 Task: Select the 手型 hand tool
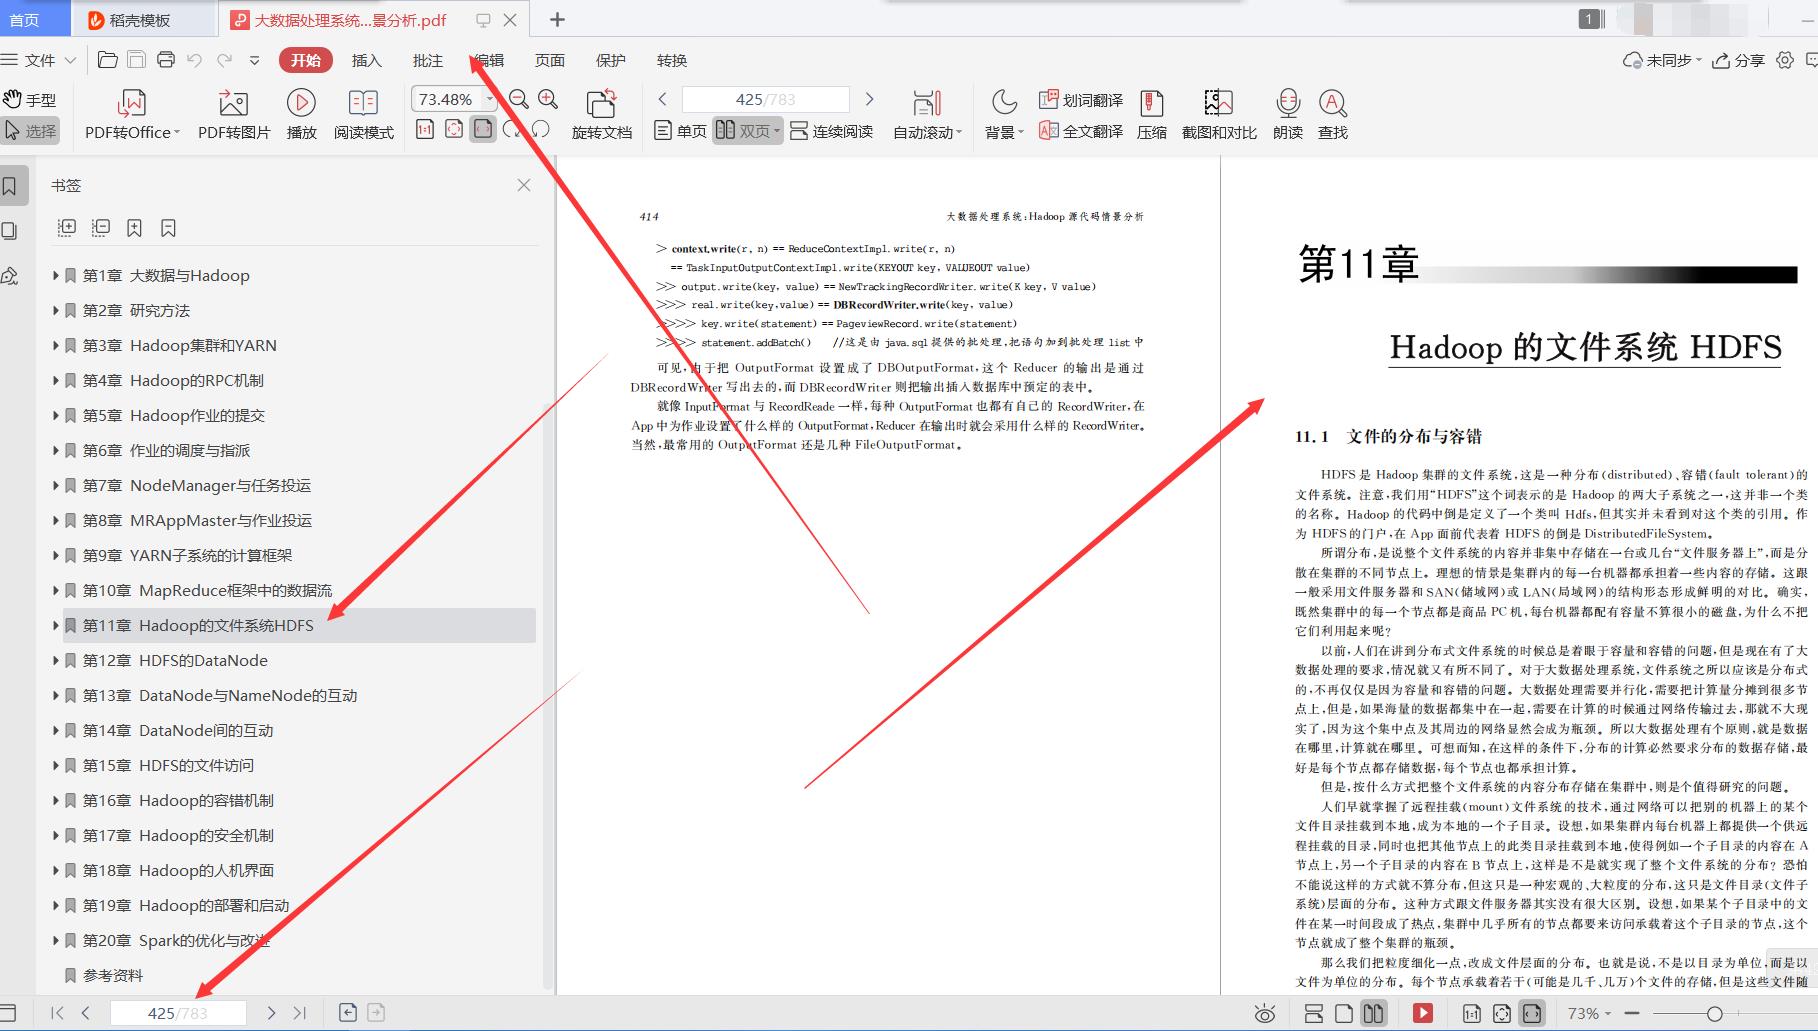pyautogui.click(x=30, y=99)
